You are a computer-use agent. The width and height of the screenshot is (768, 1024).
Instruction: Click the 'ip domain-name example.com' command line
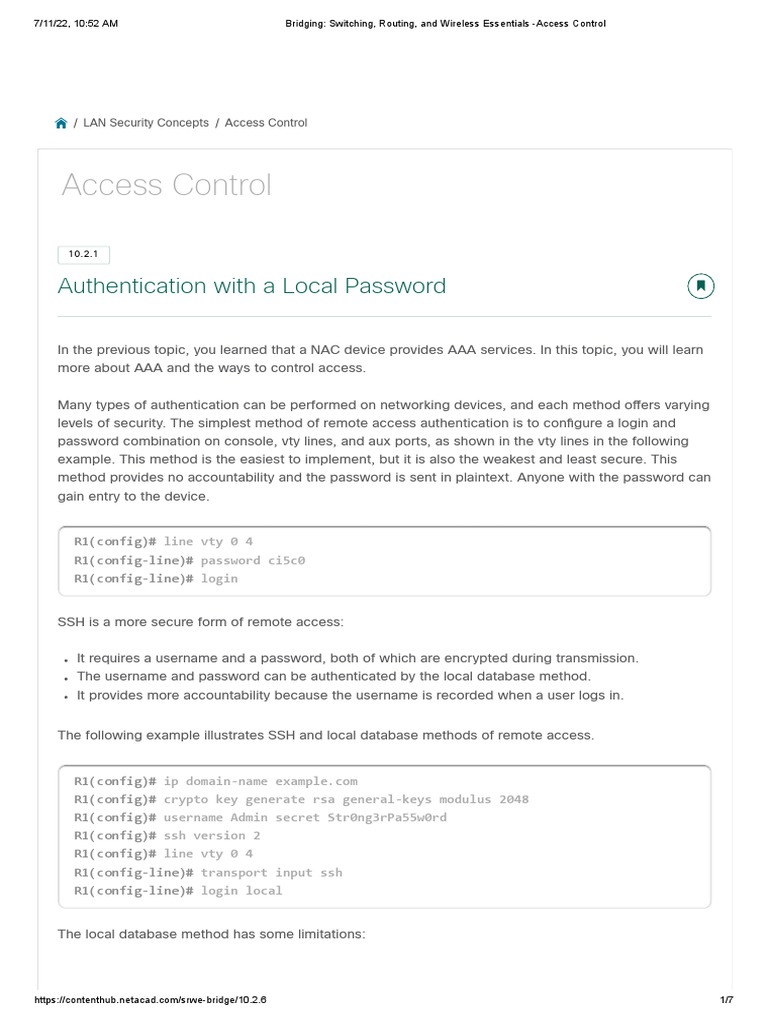(216, 781)
